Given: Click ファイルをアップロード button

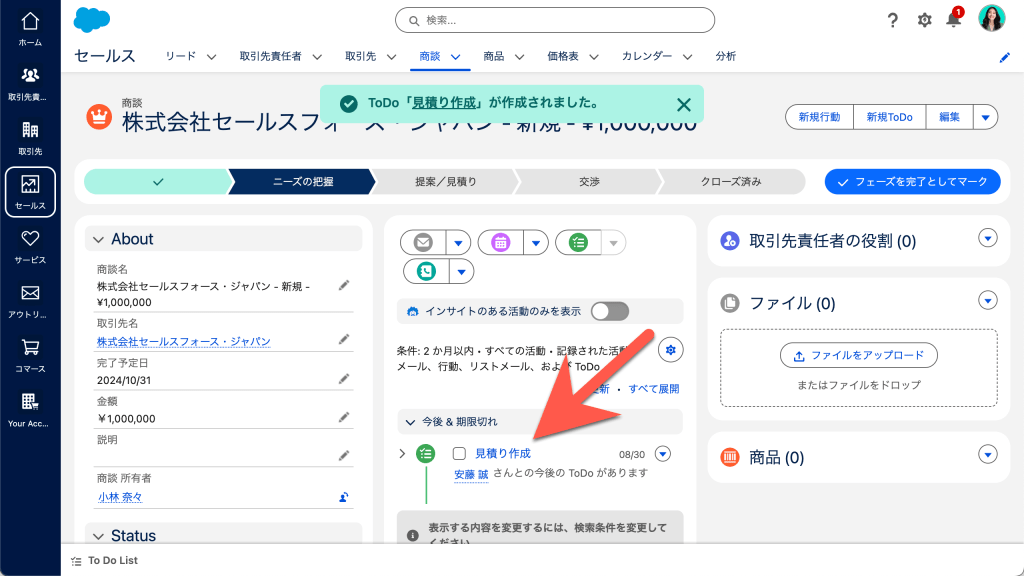Looking at the screenshot, I should pos(859,355).
